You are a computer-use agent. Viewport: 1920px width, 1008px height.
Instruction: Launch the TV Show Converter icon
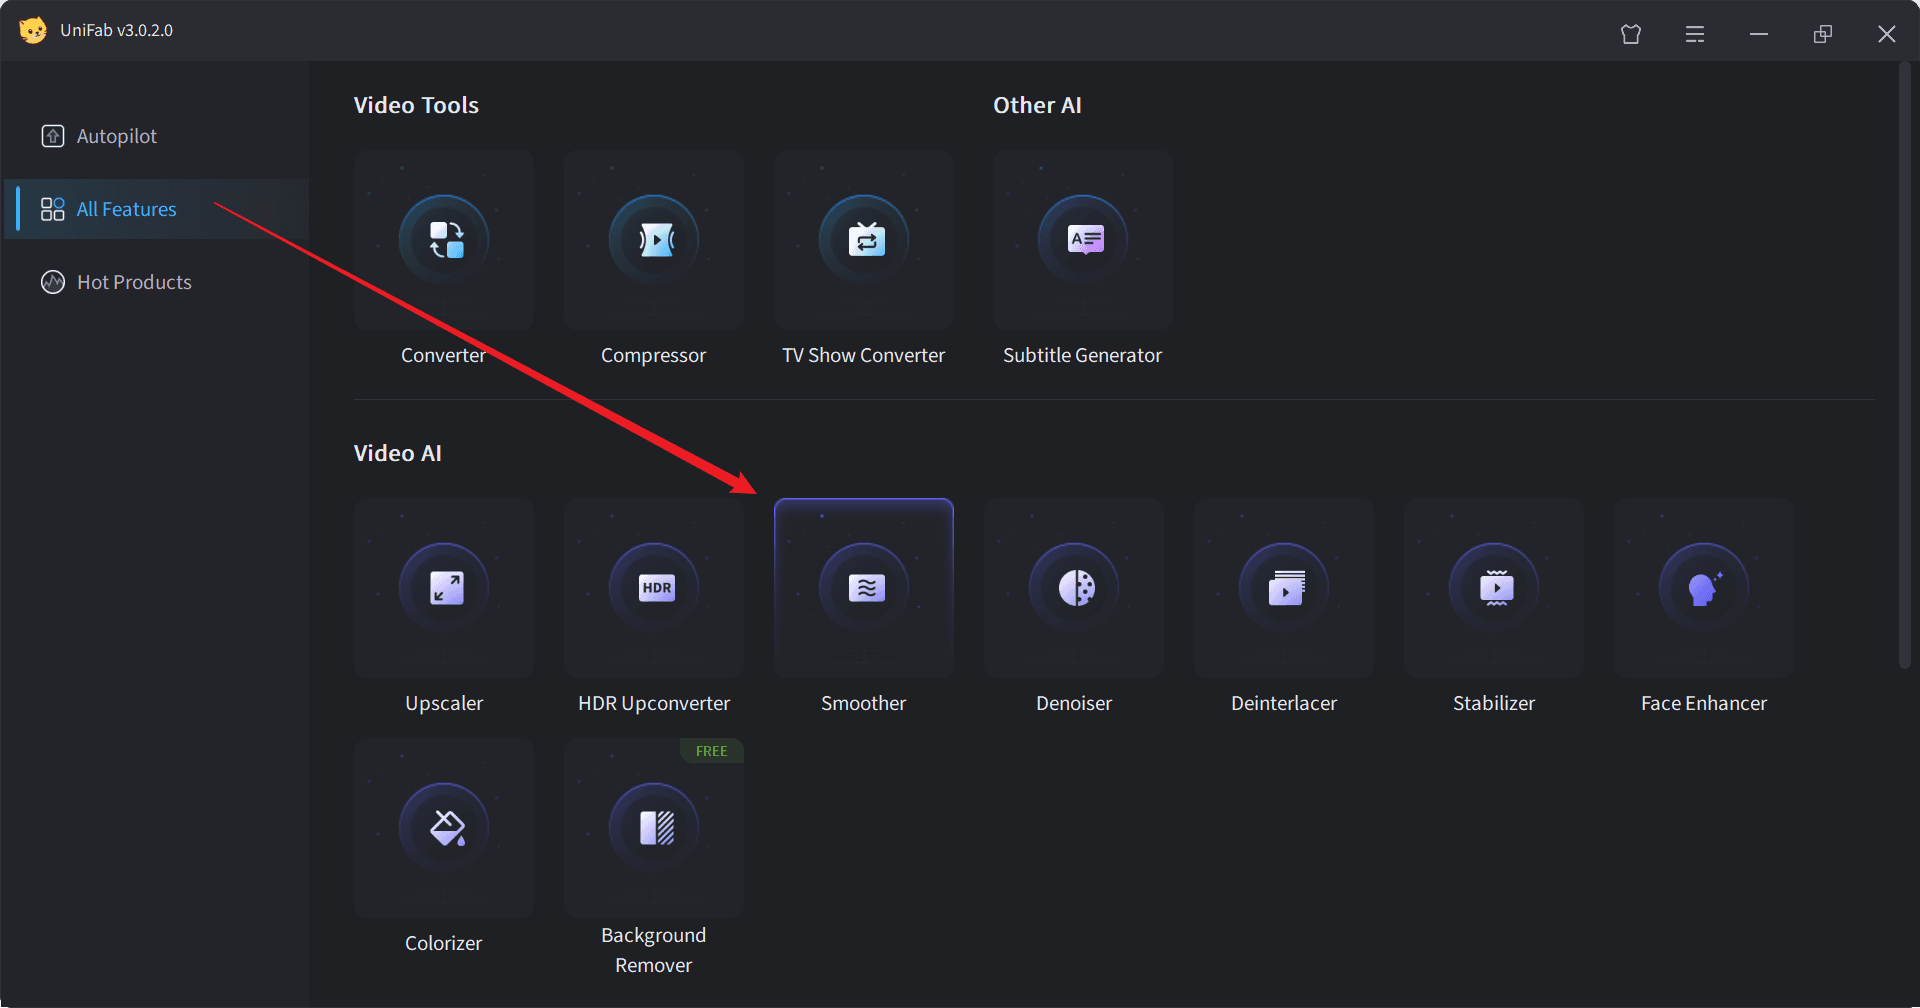click(864, 240)
